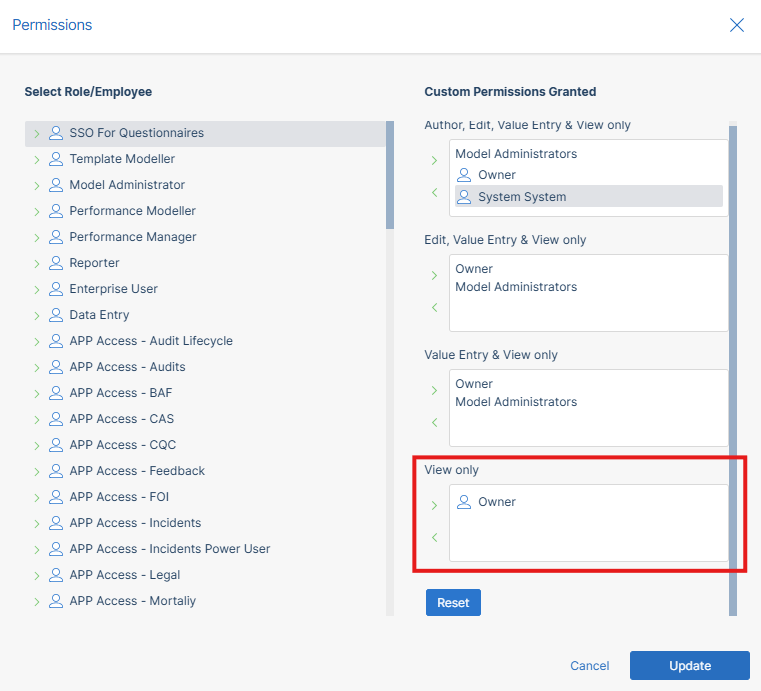Expand the Template Modeller role
761x691 pixels.
(x=37, y=160)
